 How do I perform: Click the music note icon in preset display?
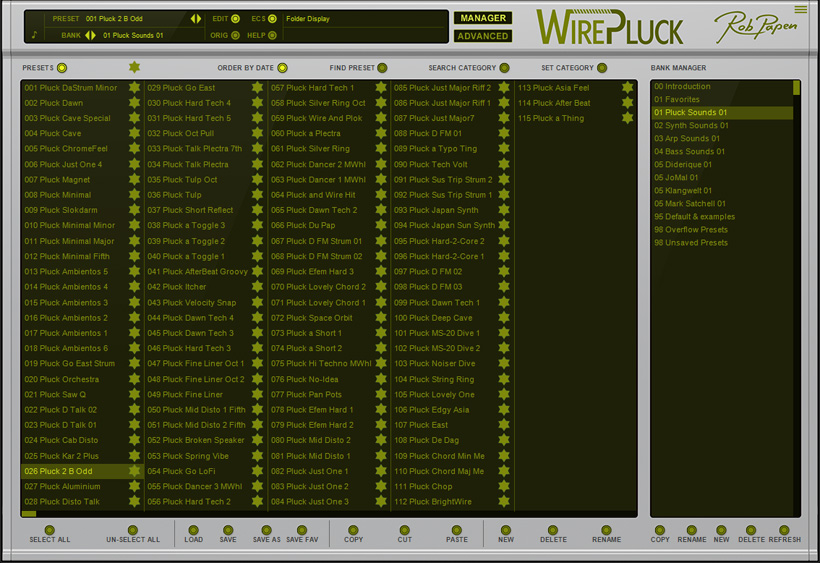click(35, 35)
